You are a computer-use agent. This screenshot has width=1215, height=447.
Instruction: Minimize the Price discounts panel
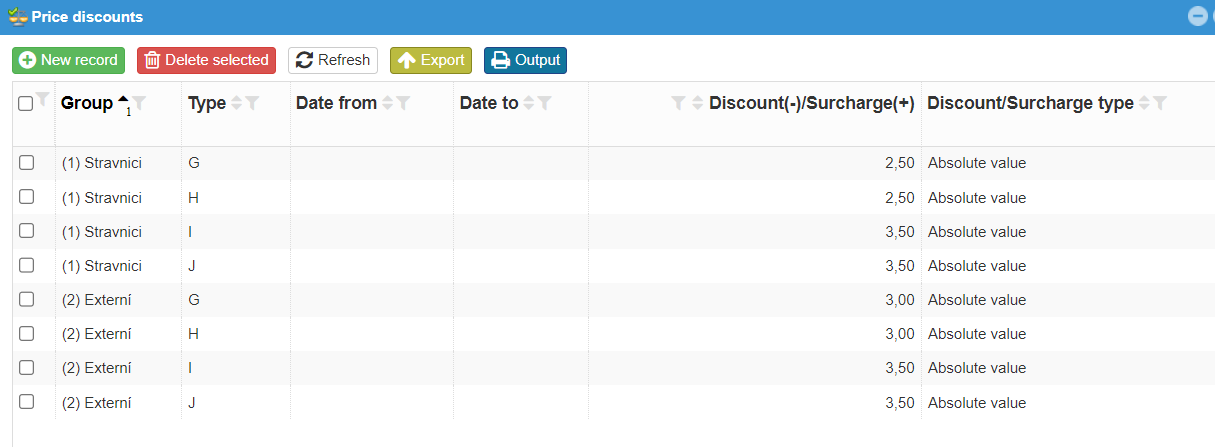(x=1197, y=16)
